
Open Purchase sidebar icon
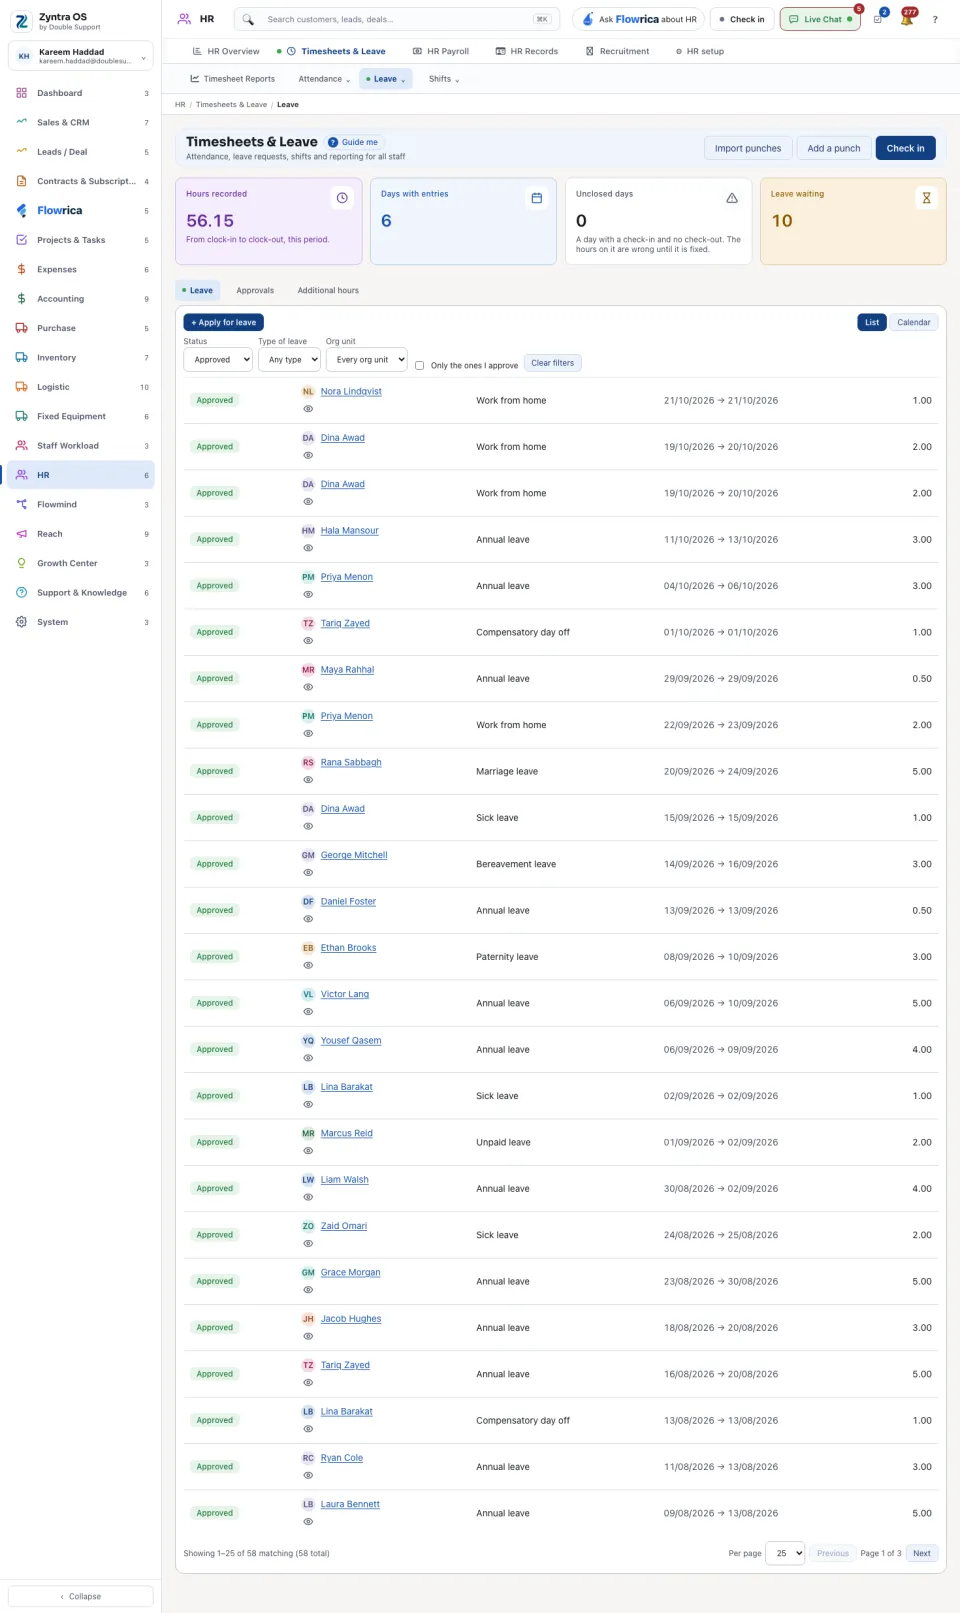coord(21,328)
